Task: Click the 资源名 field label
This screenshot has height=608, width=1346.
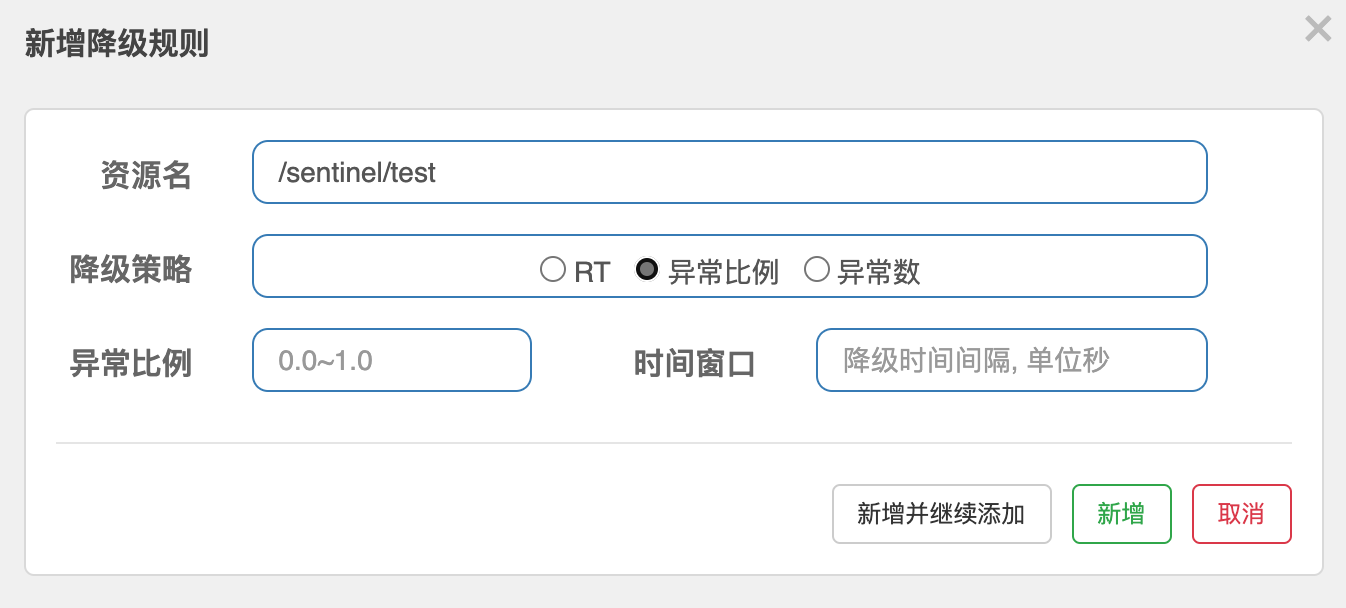Action: [x=145, y=174]
